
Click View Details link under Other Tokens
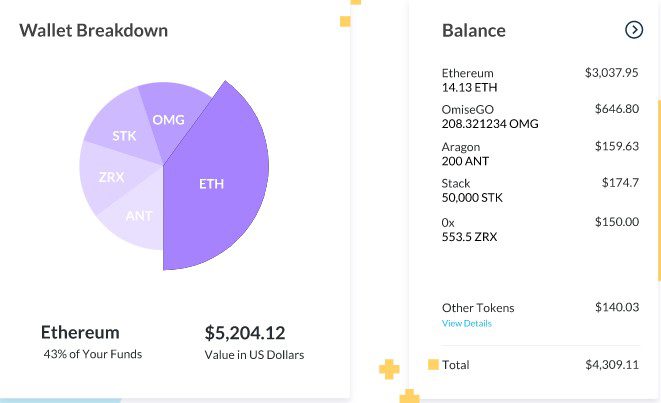[466, 324]
